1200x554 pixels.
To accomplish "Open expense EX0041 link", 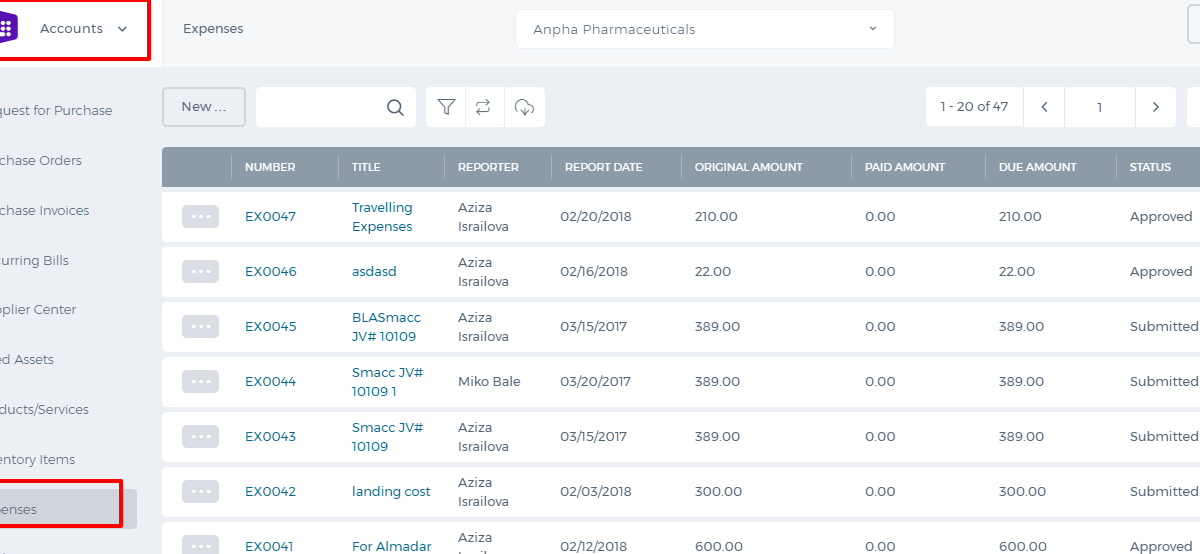I will [x=270, y=546].
